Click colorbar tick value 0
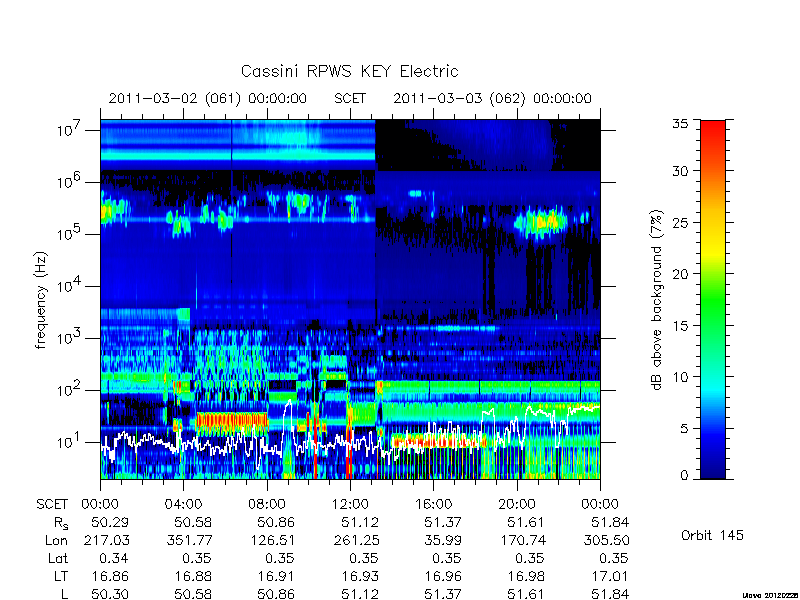Image resolution: width=800 pixels, height=600 pixels. coord(684,476)
